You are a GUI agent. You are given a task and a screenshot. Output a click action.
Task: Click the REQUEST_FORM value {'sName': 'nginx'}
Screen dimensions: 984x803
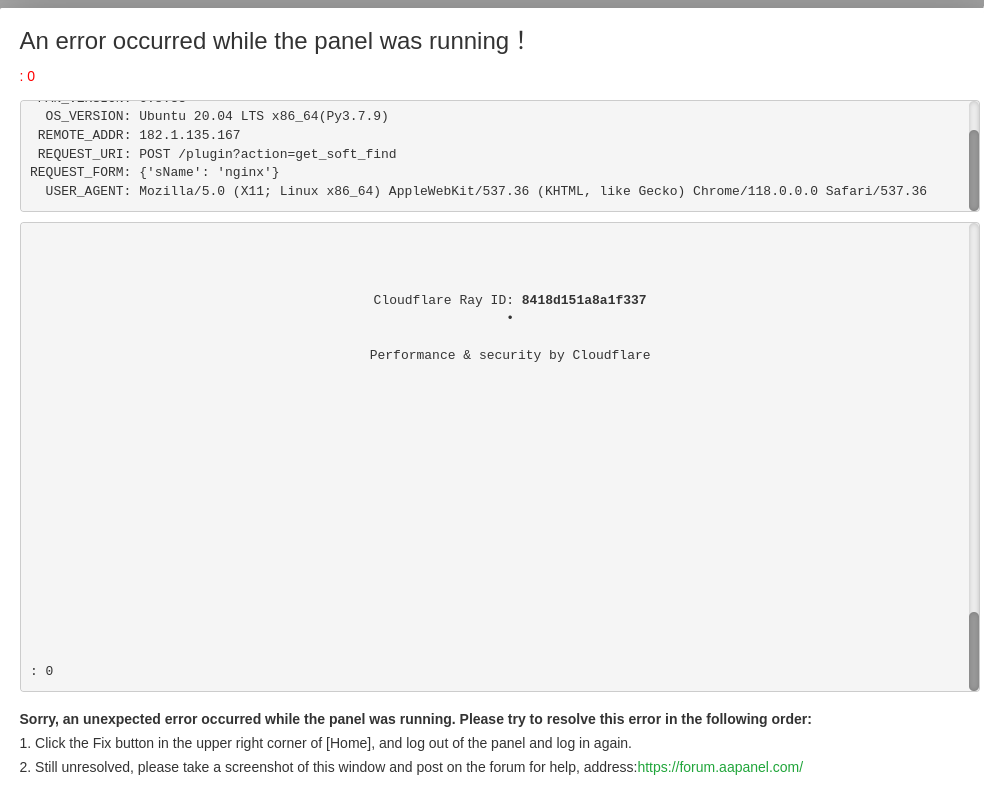[x=209, y=172]
